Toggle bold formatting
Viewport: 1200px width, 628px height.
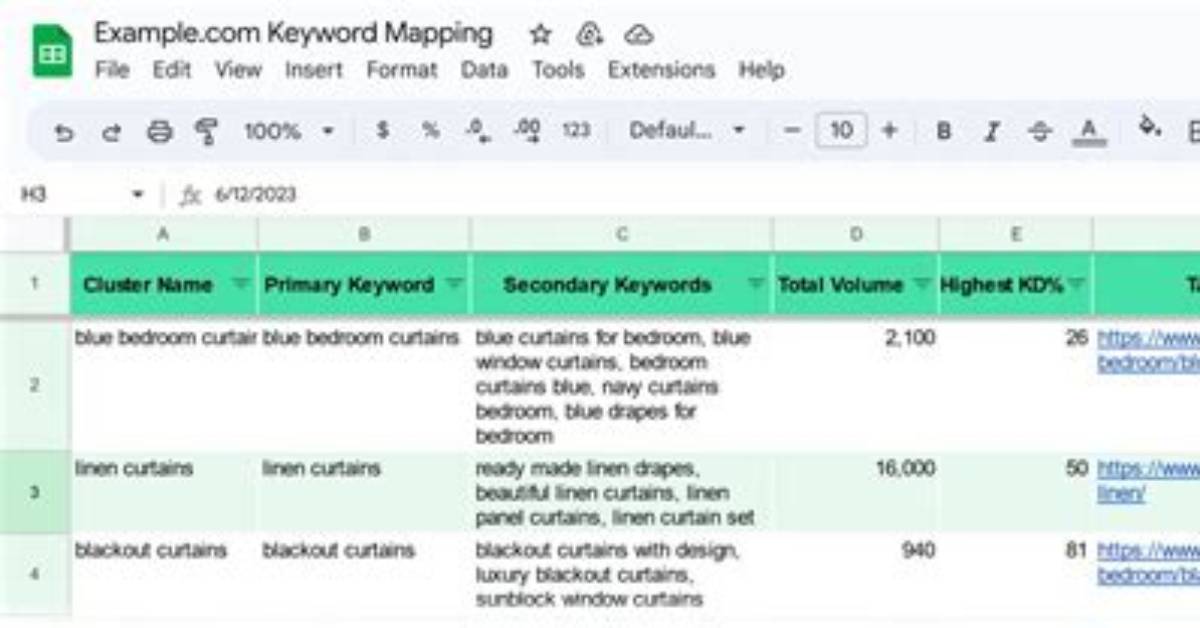943,131
